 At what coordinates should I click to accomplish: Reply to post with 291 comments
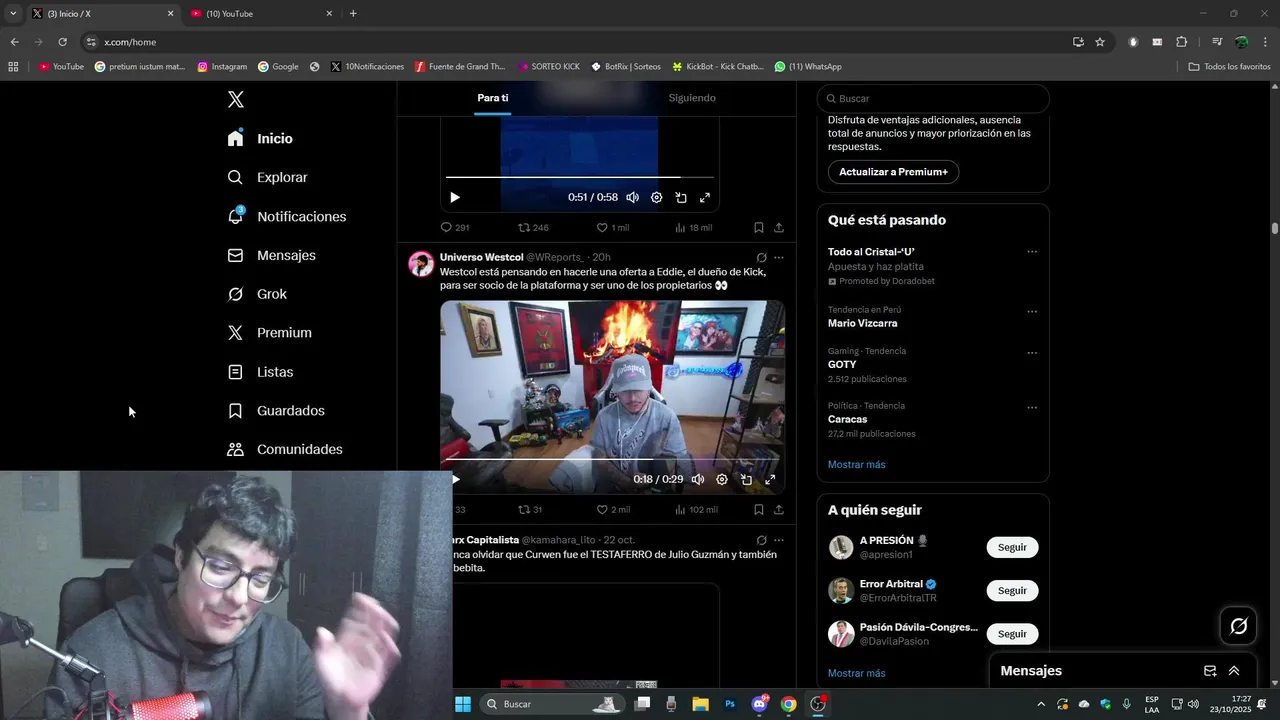coord(455,228)
